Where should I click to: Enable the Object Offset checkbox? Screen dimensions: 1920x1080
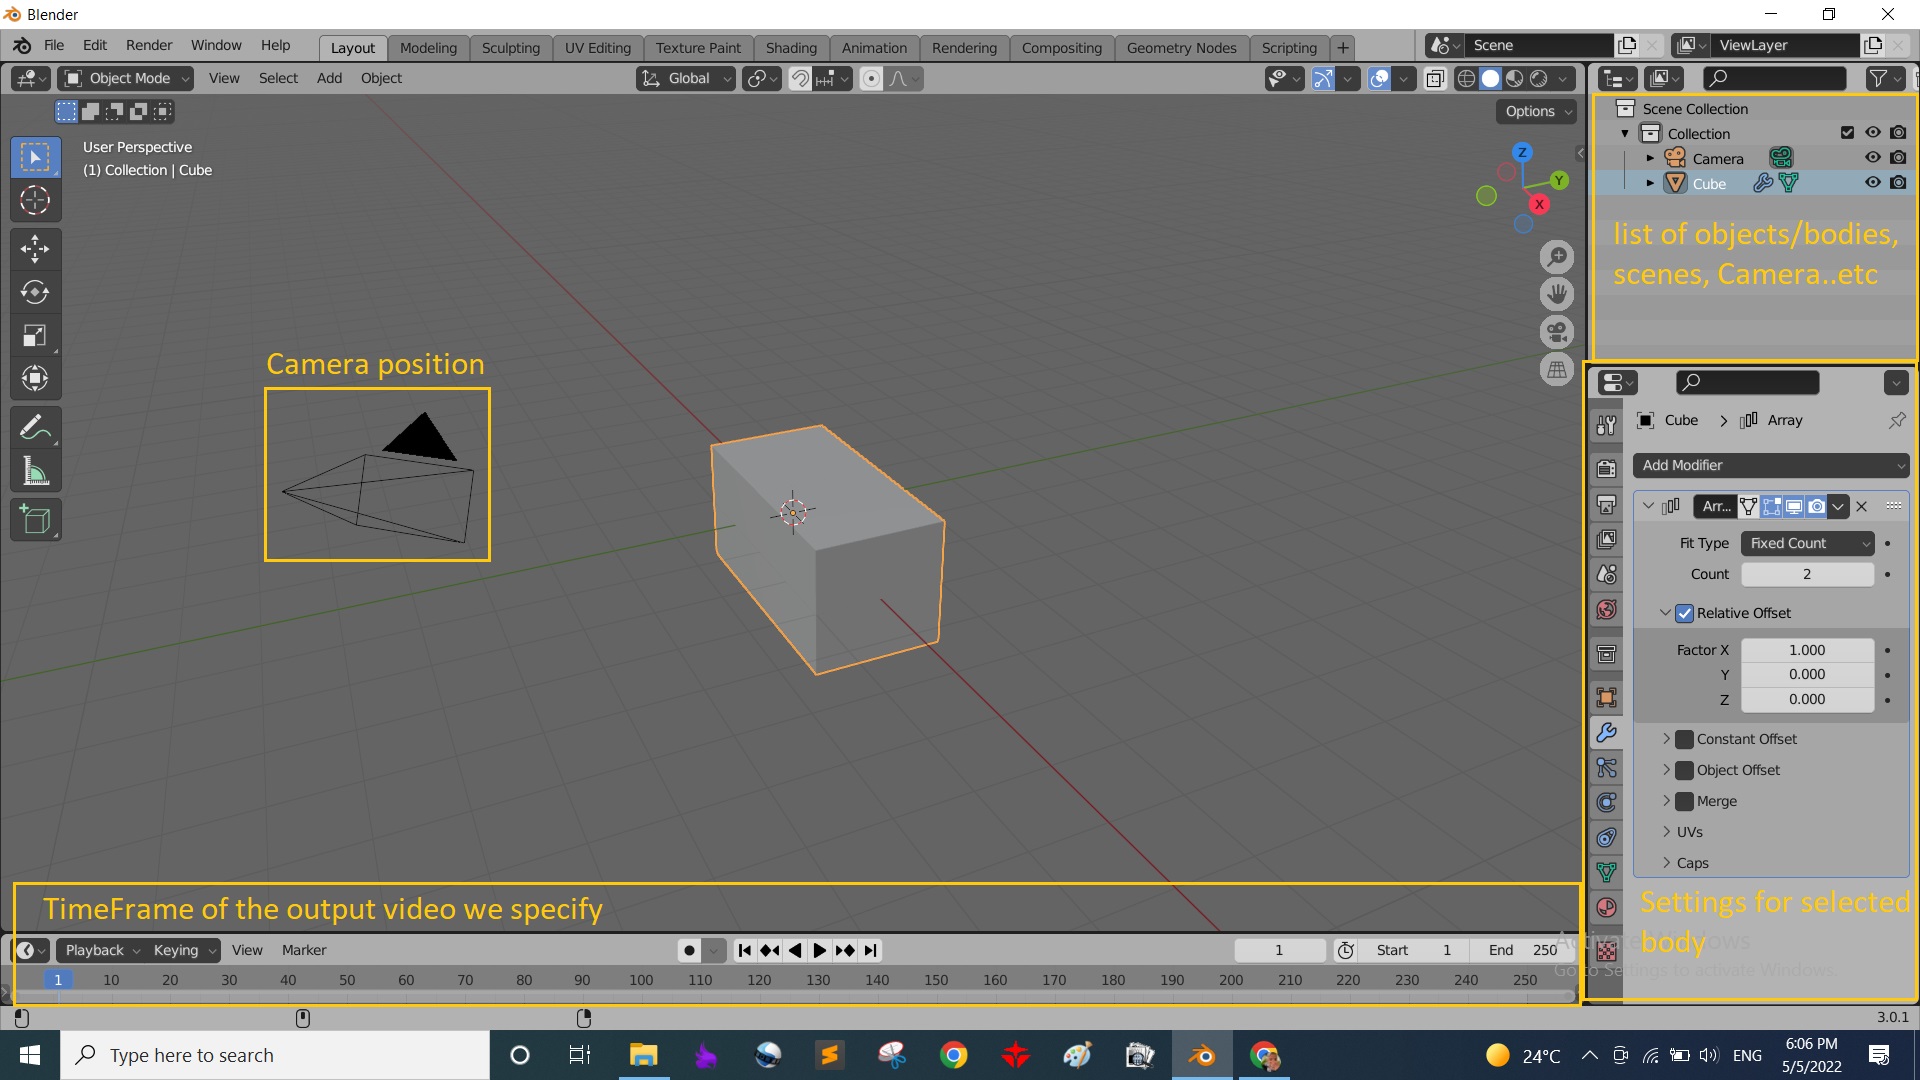point(1685,770)
